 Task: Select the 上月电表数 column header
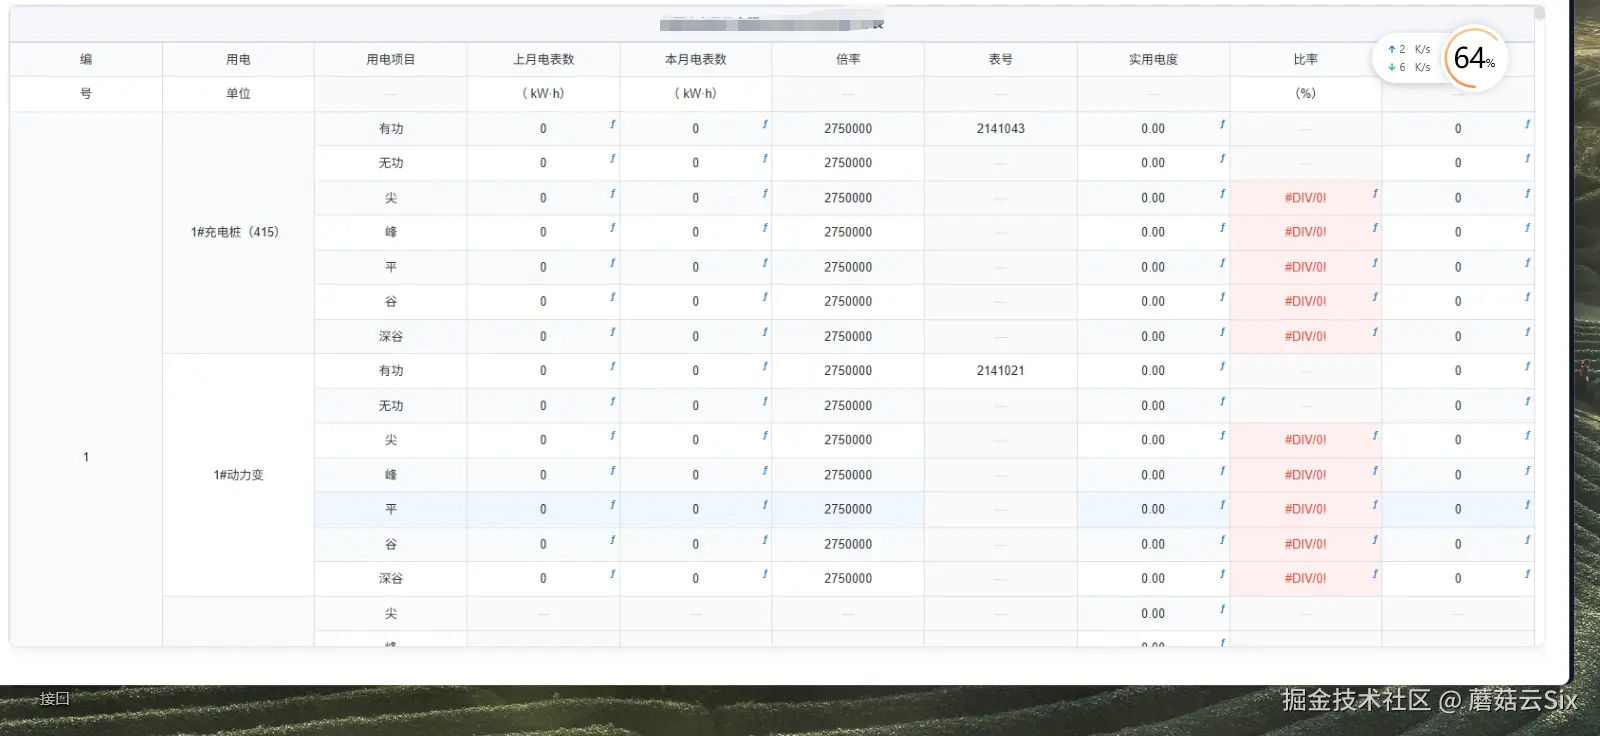pyautogui.click(x=544, y=59)
